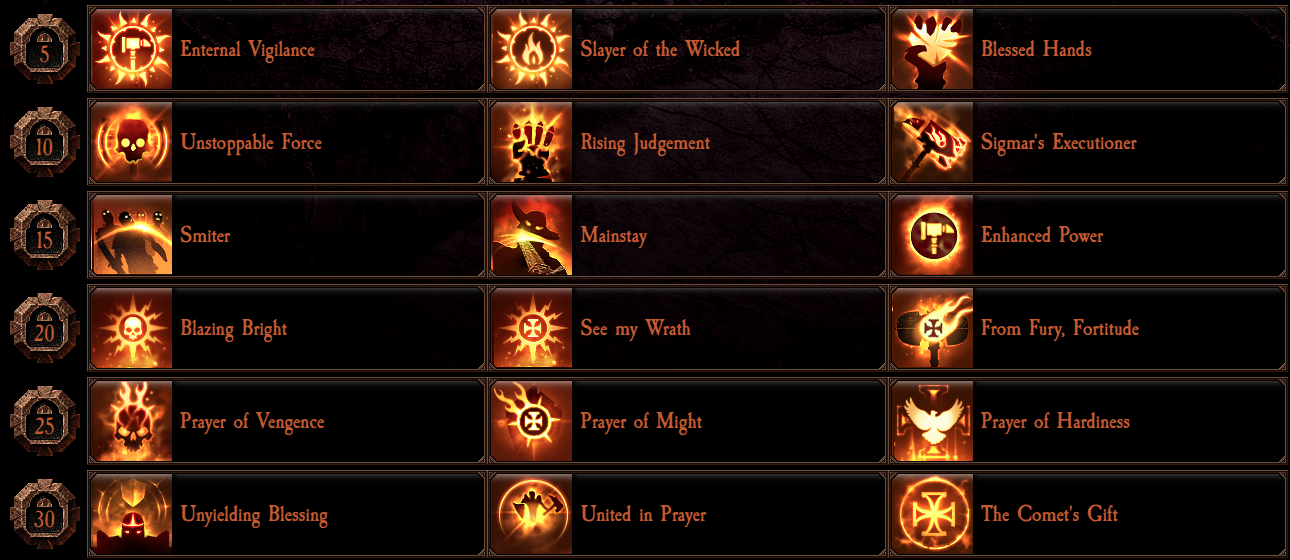Choose the Prayer of Hardiness dove icon
This screenshot has width=1290, height=560.
point(932,421)
